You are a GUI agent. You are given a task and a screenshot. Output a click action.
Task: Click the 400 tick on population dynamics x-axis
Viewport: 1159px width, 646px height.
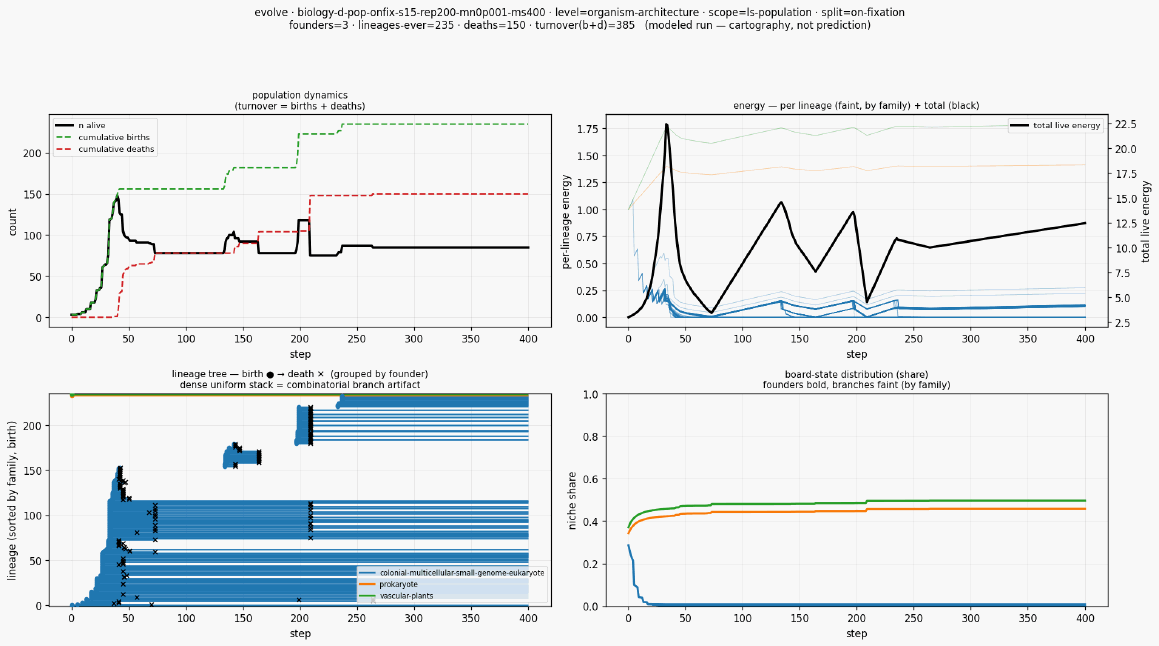(528, 339)
